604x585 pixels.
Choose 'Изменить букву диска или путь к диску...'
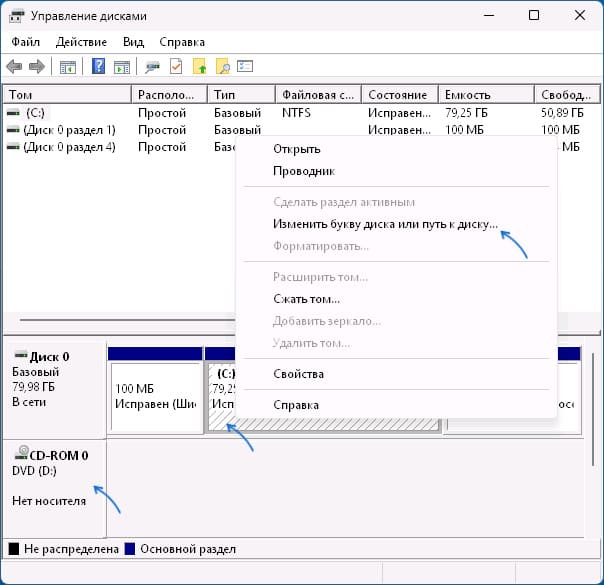pos(385,225)
